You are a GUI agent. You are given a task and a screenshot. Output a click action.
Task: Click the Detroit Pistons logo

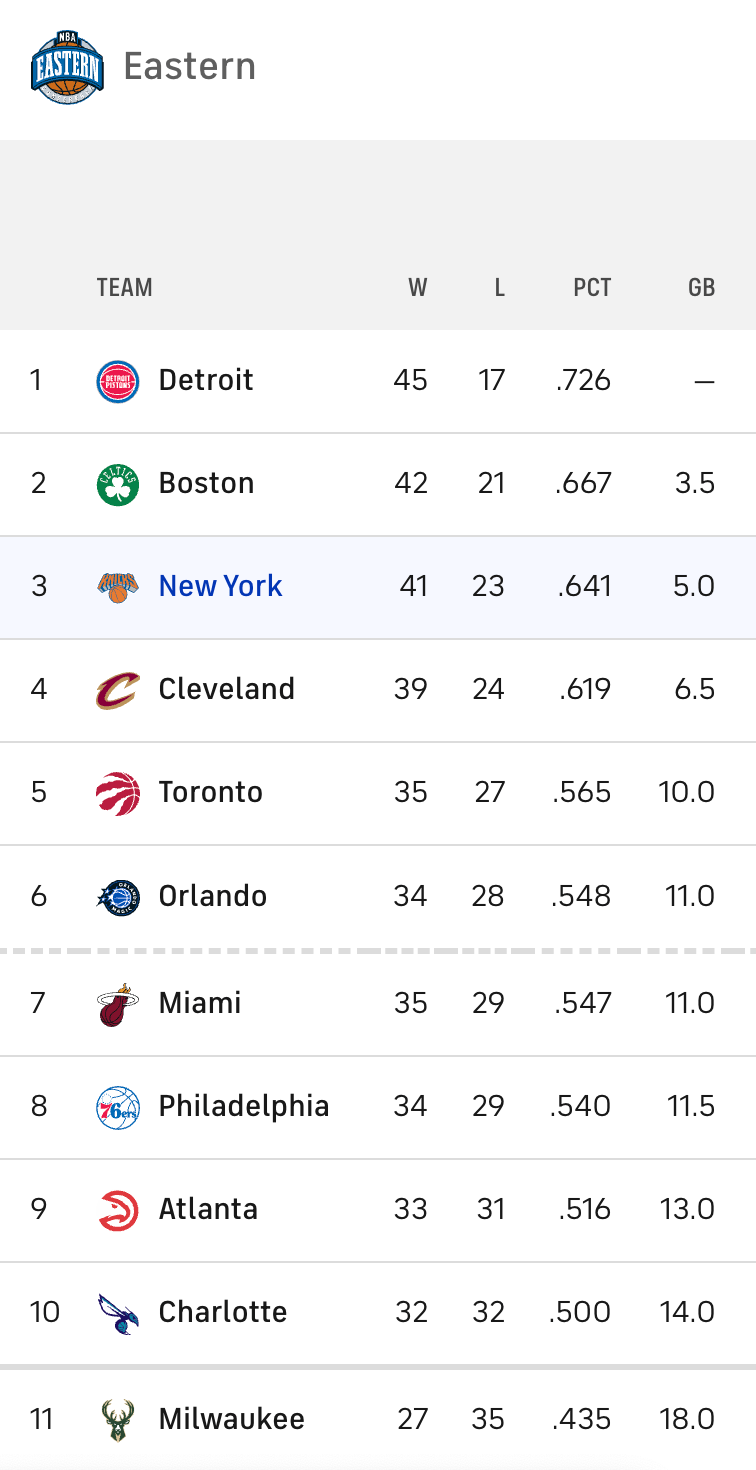pos(118,381)
